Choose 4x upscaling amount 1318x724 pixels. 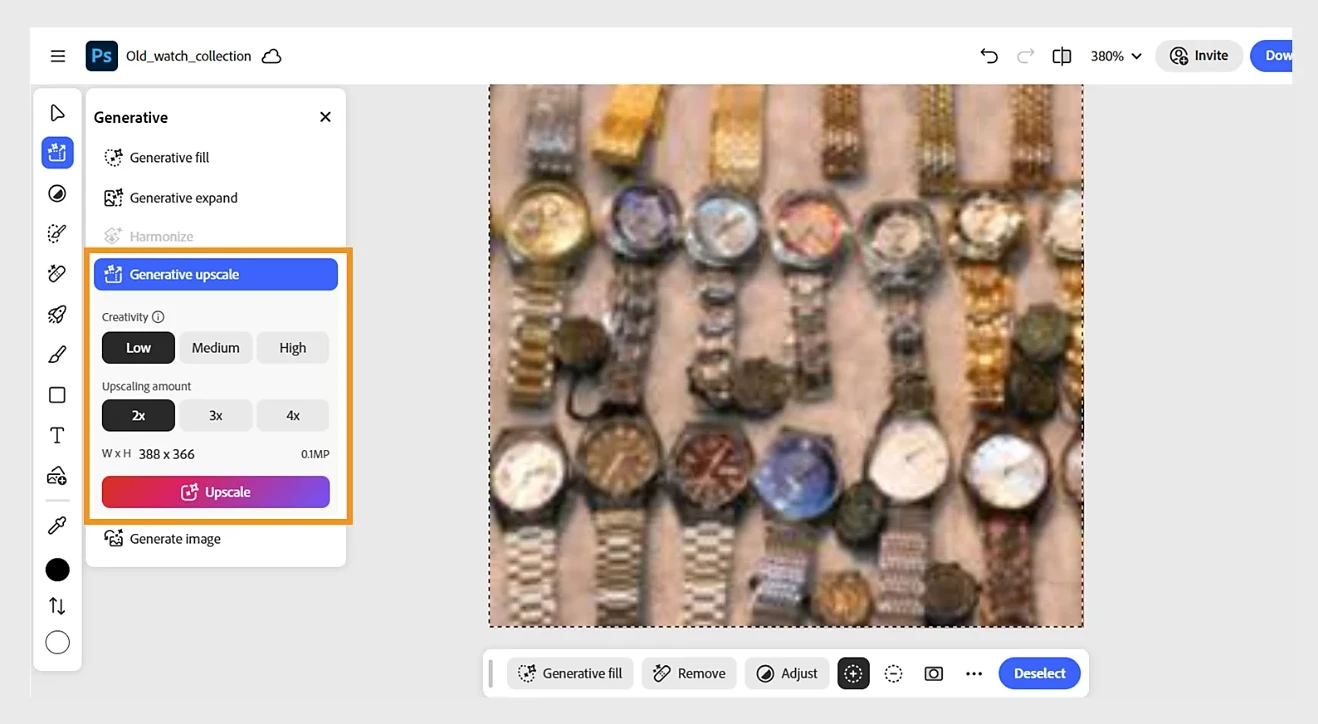pyautogui.click(x=293, y=415)
